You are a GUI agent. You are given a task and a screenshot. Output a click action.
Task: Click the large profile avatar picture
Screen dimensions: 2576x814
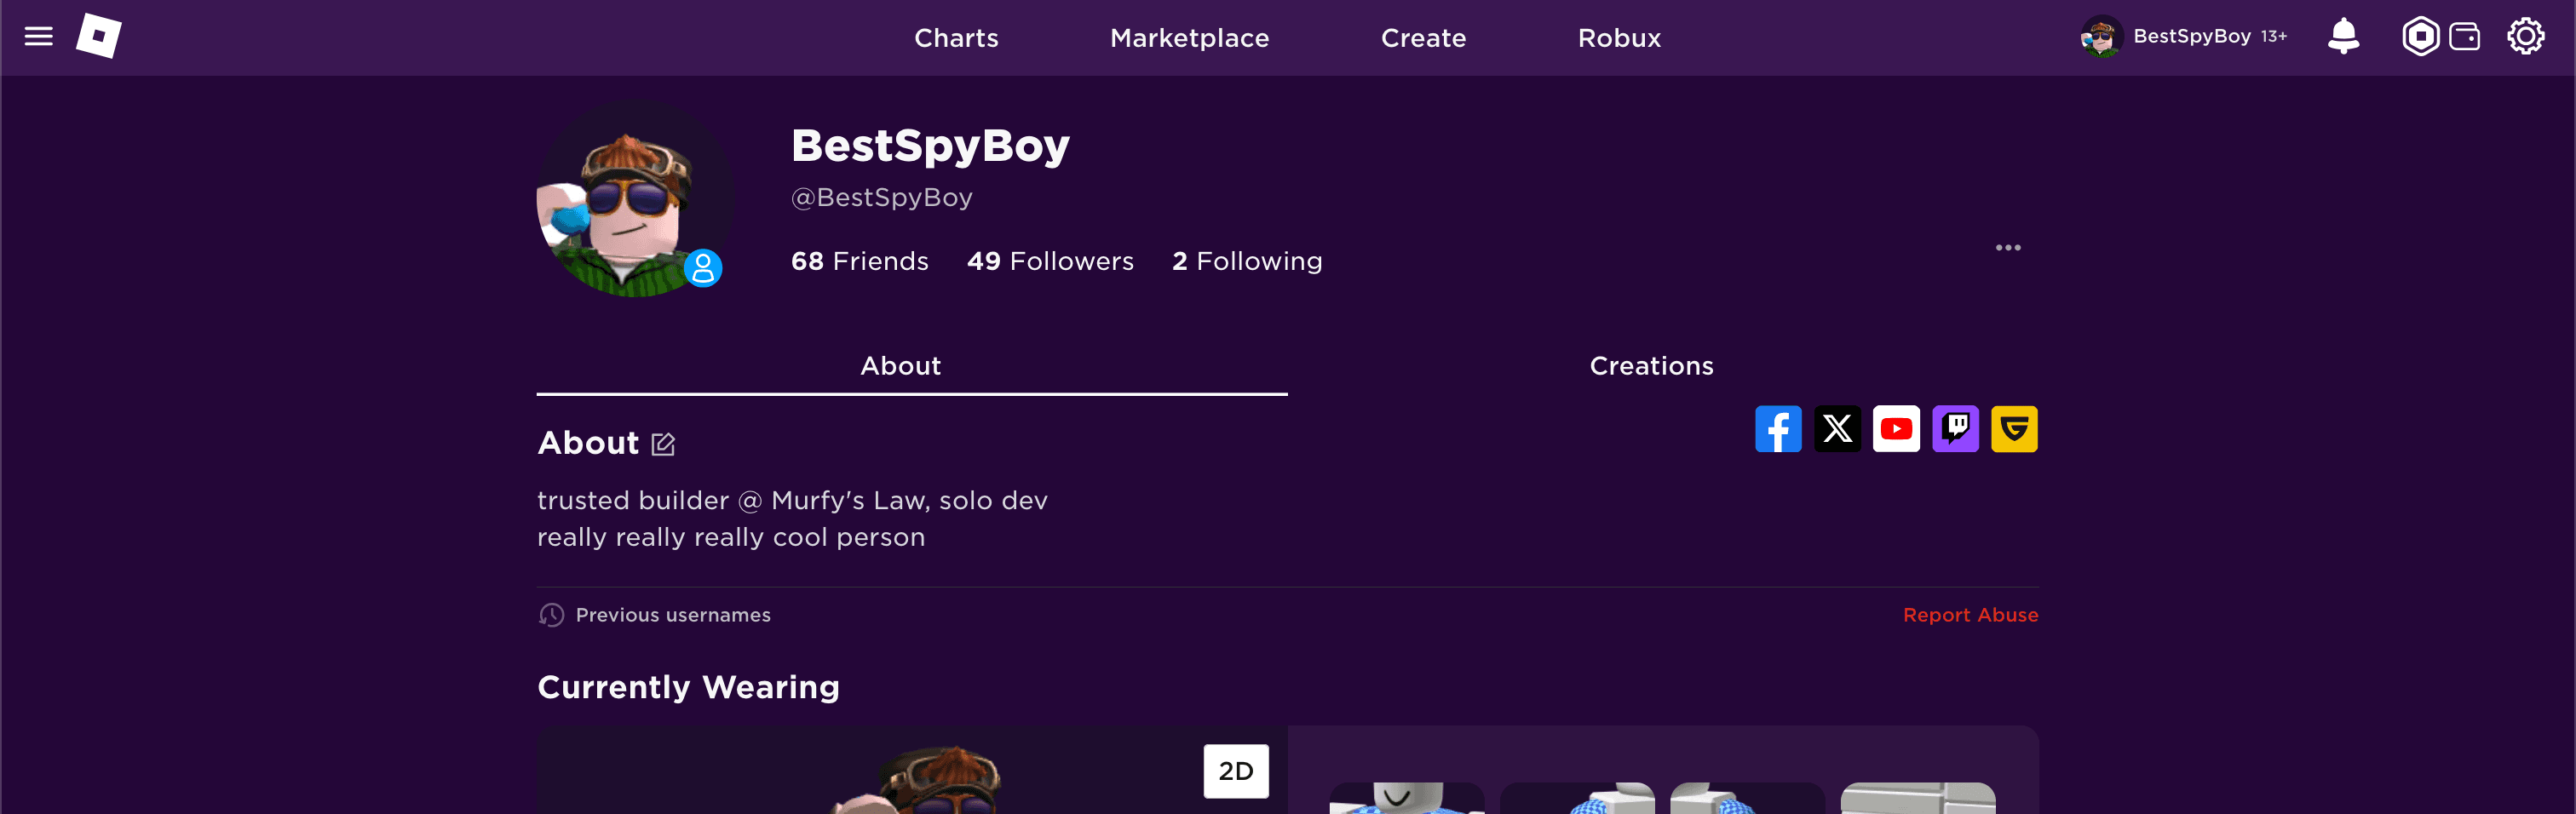point(635,199)
